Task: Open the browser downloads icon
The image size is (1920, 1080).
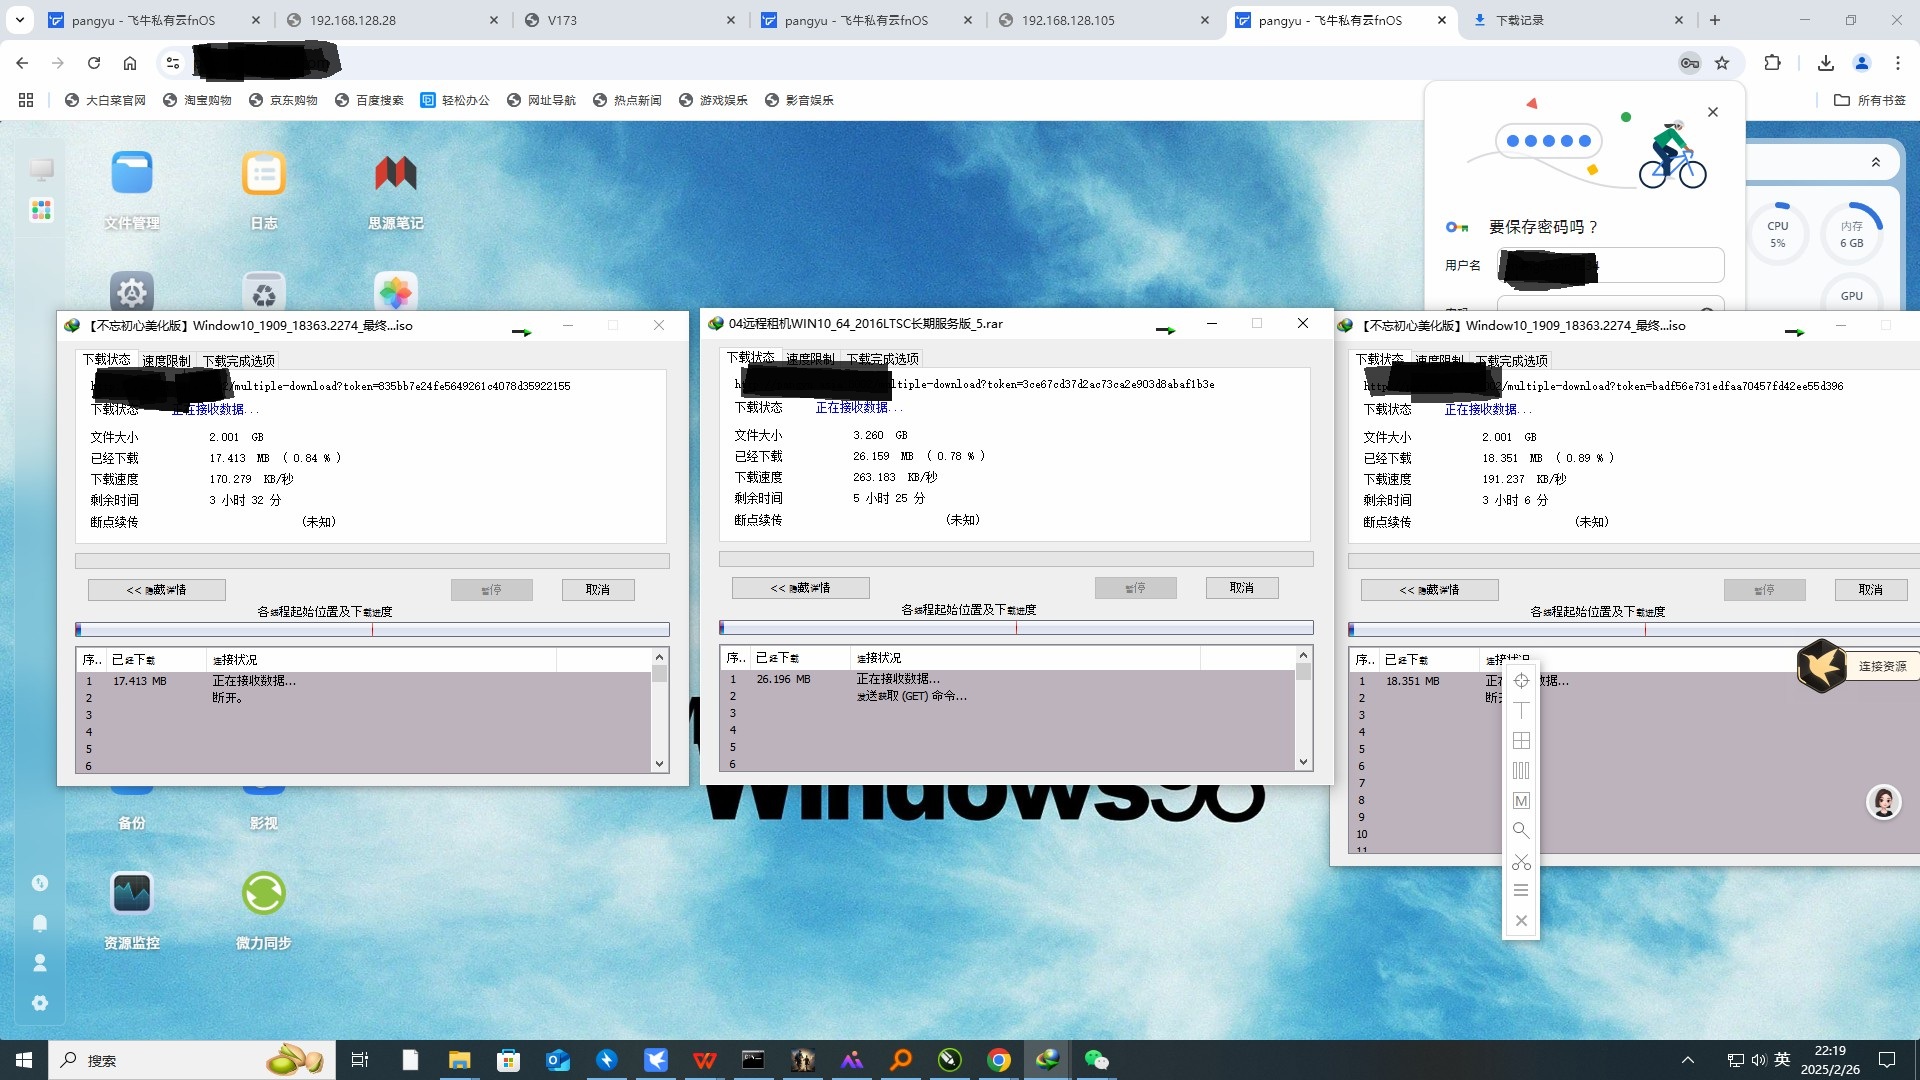Action: [1826, 63]
